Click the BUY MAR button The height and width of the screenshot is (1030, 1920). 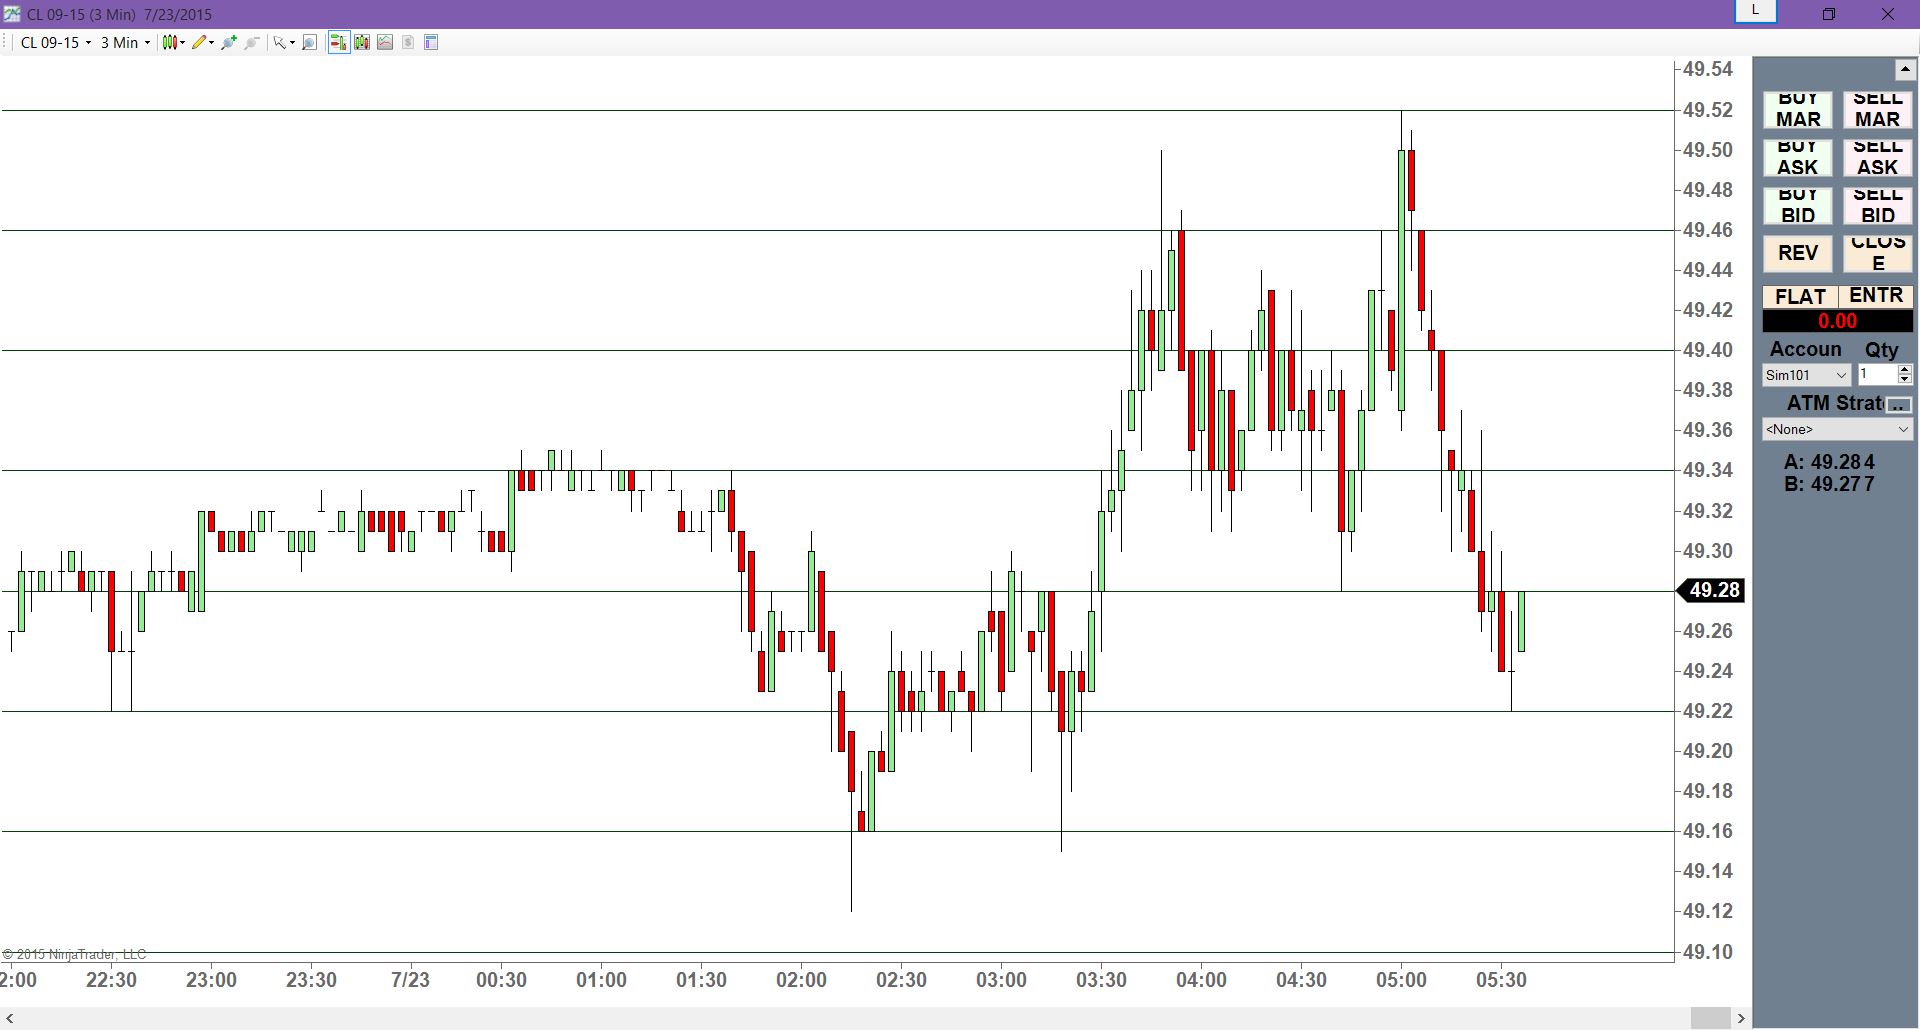click(x=1798, y=110)
